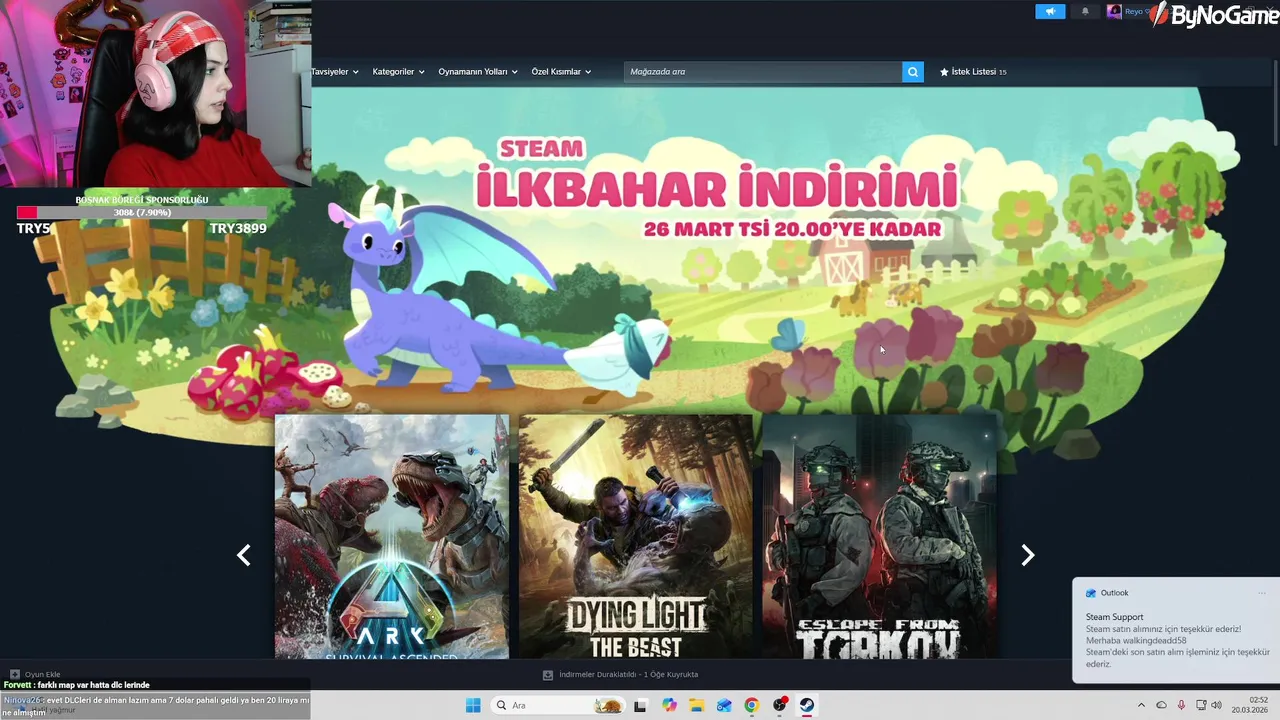This screenshot has height=720, width=1280.
Task: Open network settings tray icon
Action: pyautogui.click(x=1201, y=705)
